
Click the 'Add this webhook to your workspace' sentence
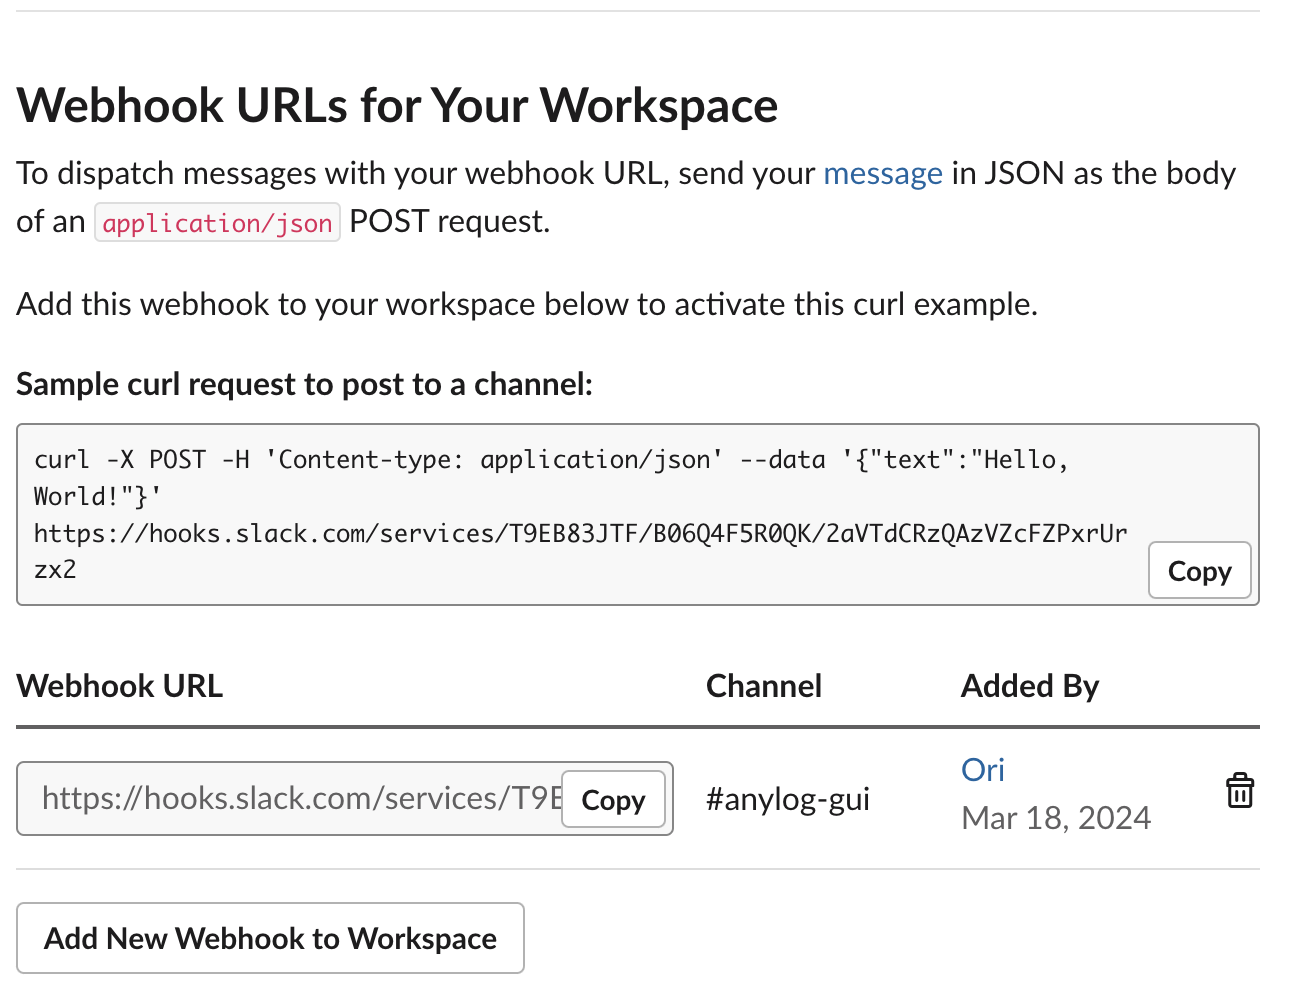coord(527,304)
